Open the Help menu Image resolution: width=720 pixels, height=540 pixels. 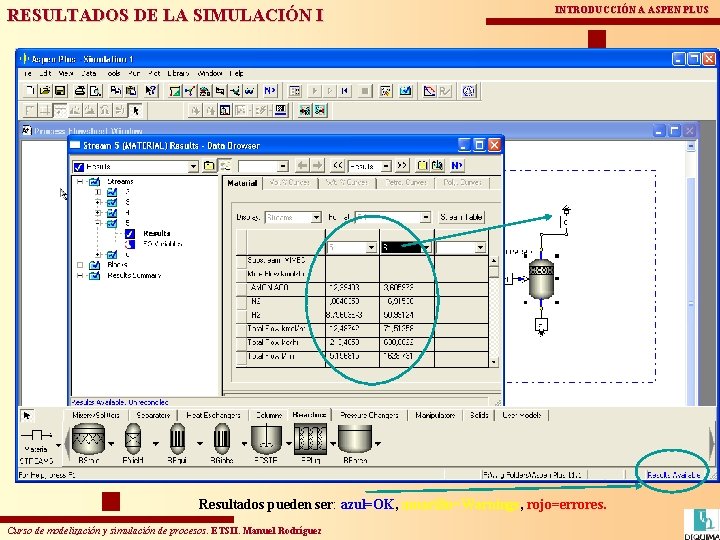coord(236,73)
